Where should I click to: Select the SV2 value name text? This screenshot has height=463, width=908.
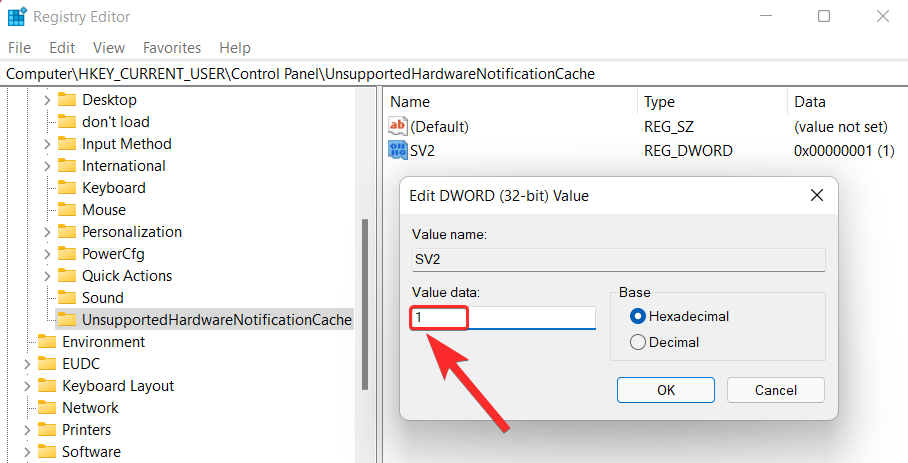(422, 151)
